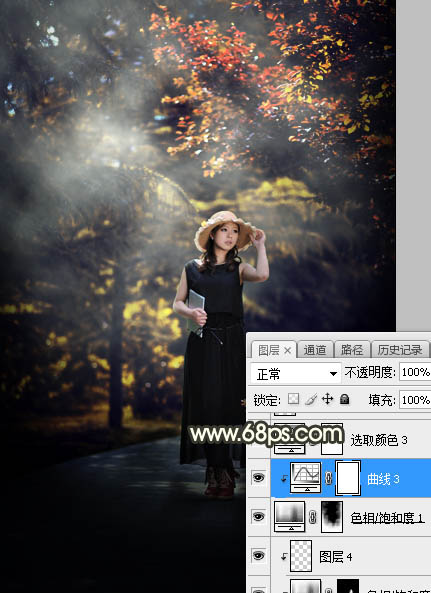Screen dimensions: 431x593
Task: Switch to the 通道 tab
Action: coord(315,350)
